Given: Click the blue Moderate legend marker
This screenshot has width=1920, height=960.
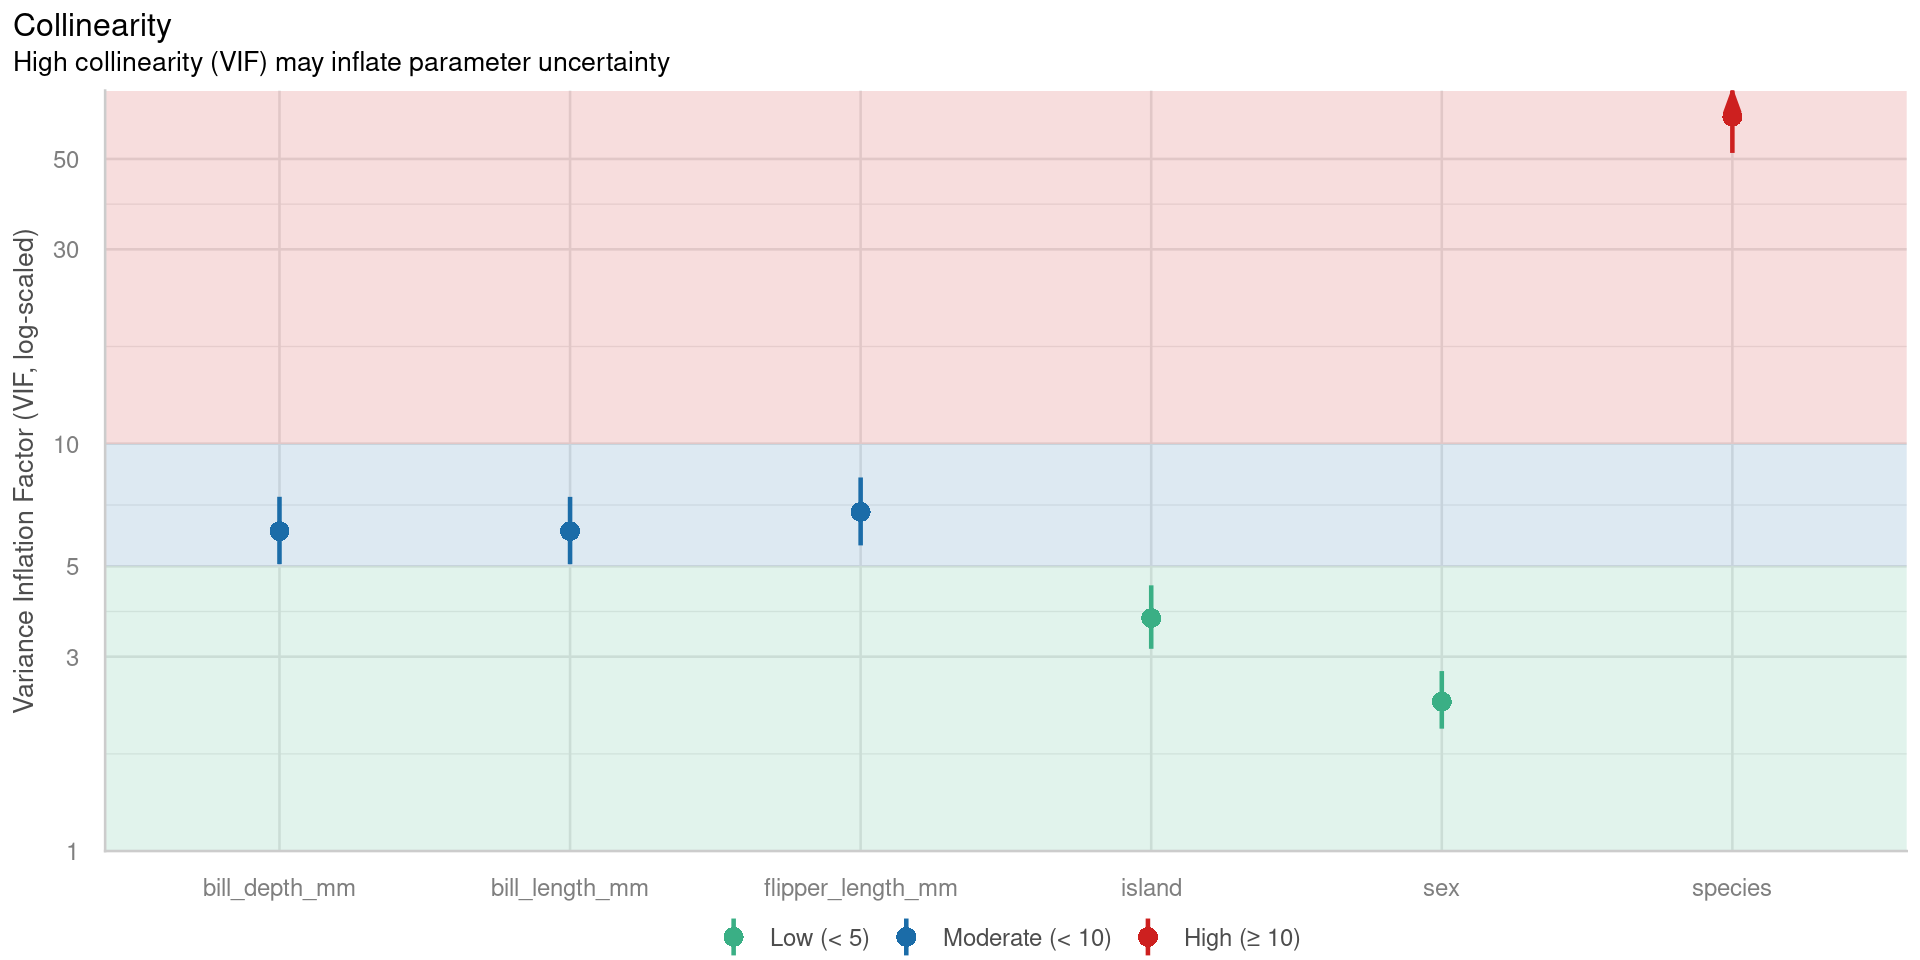Looking at the screenshot, I should tap(906, 937).
